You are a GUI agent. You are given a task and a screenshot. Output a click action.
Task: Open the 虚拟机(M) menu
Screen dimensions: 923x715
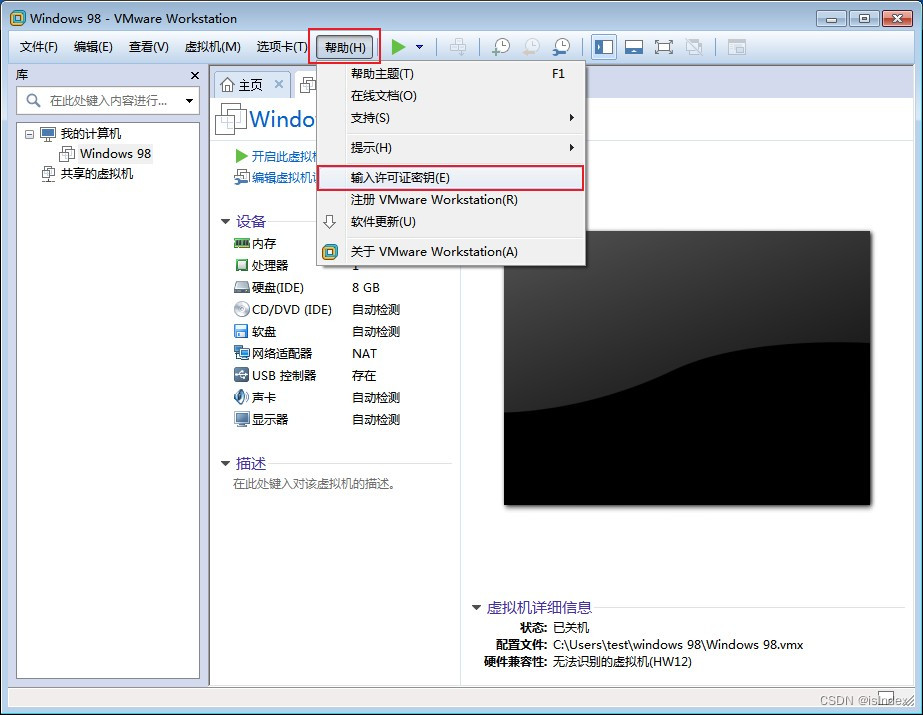pos(213,46)
